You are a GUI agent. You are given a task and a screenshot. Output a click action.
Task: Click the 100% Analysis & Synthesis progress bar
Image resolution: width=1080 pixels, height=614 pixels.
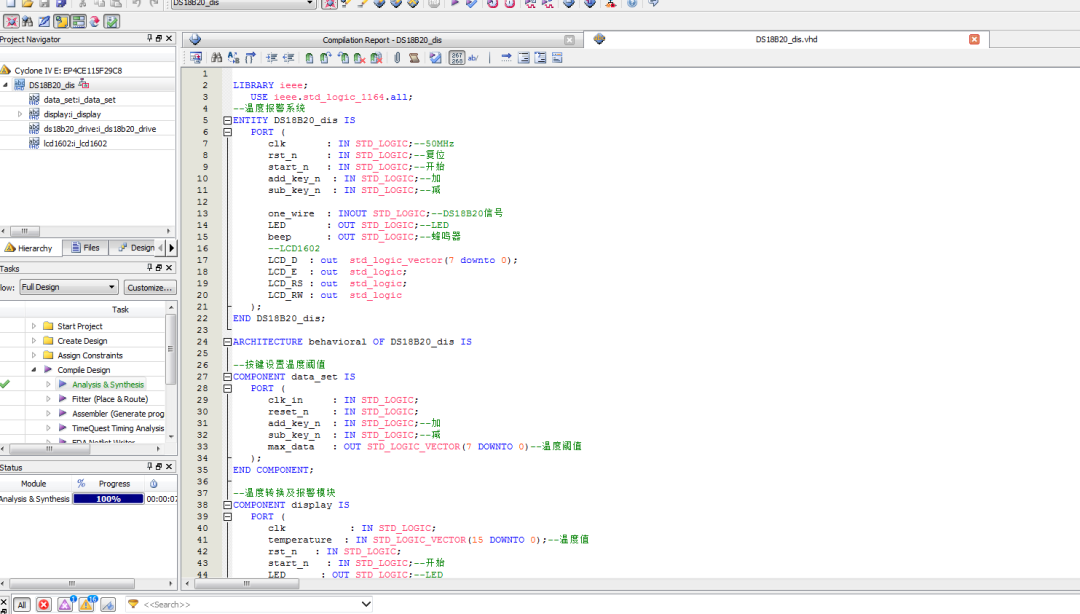point(108,499)
